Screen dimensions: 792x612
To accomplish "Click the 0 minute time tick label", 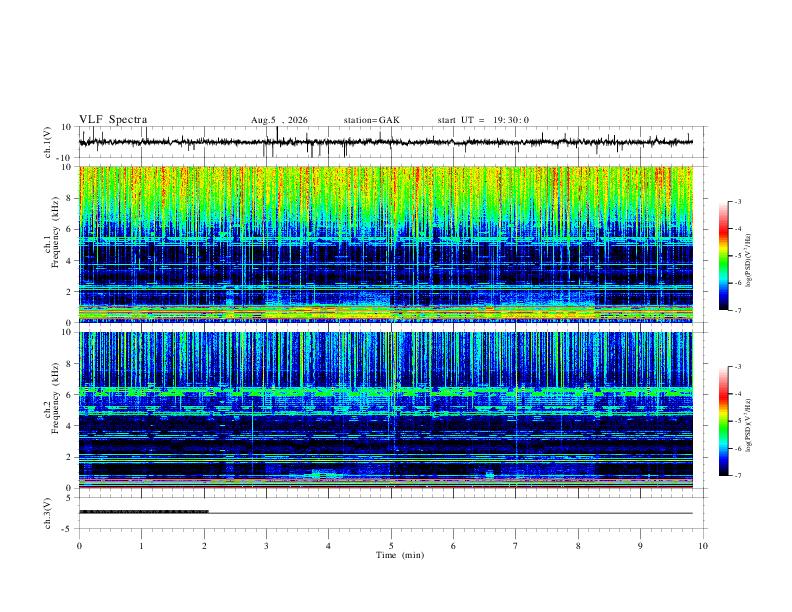I will coord(79,546).
